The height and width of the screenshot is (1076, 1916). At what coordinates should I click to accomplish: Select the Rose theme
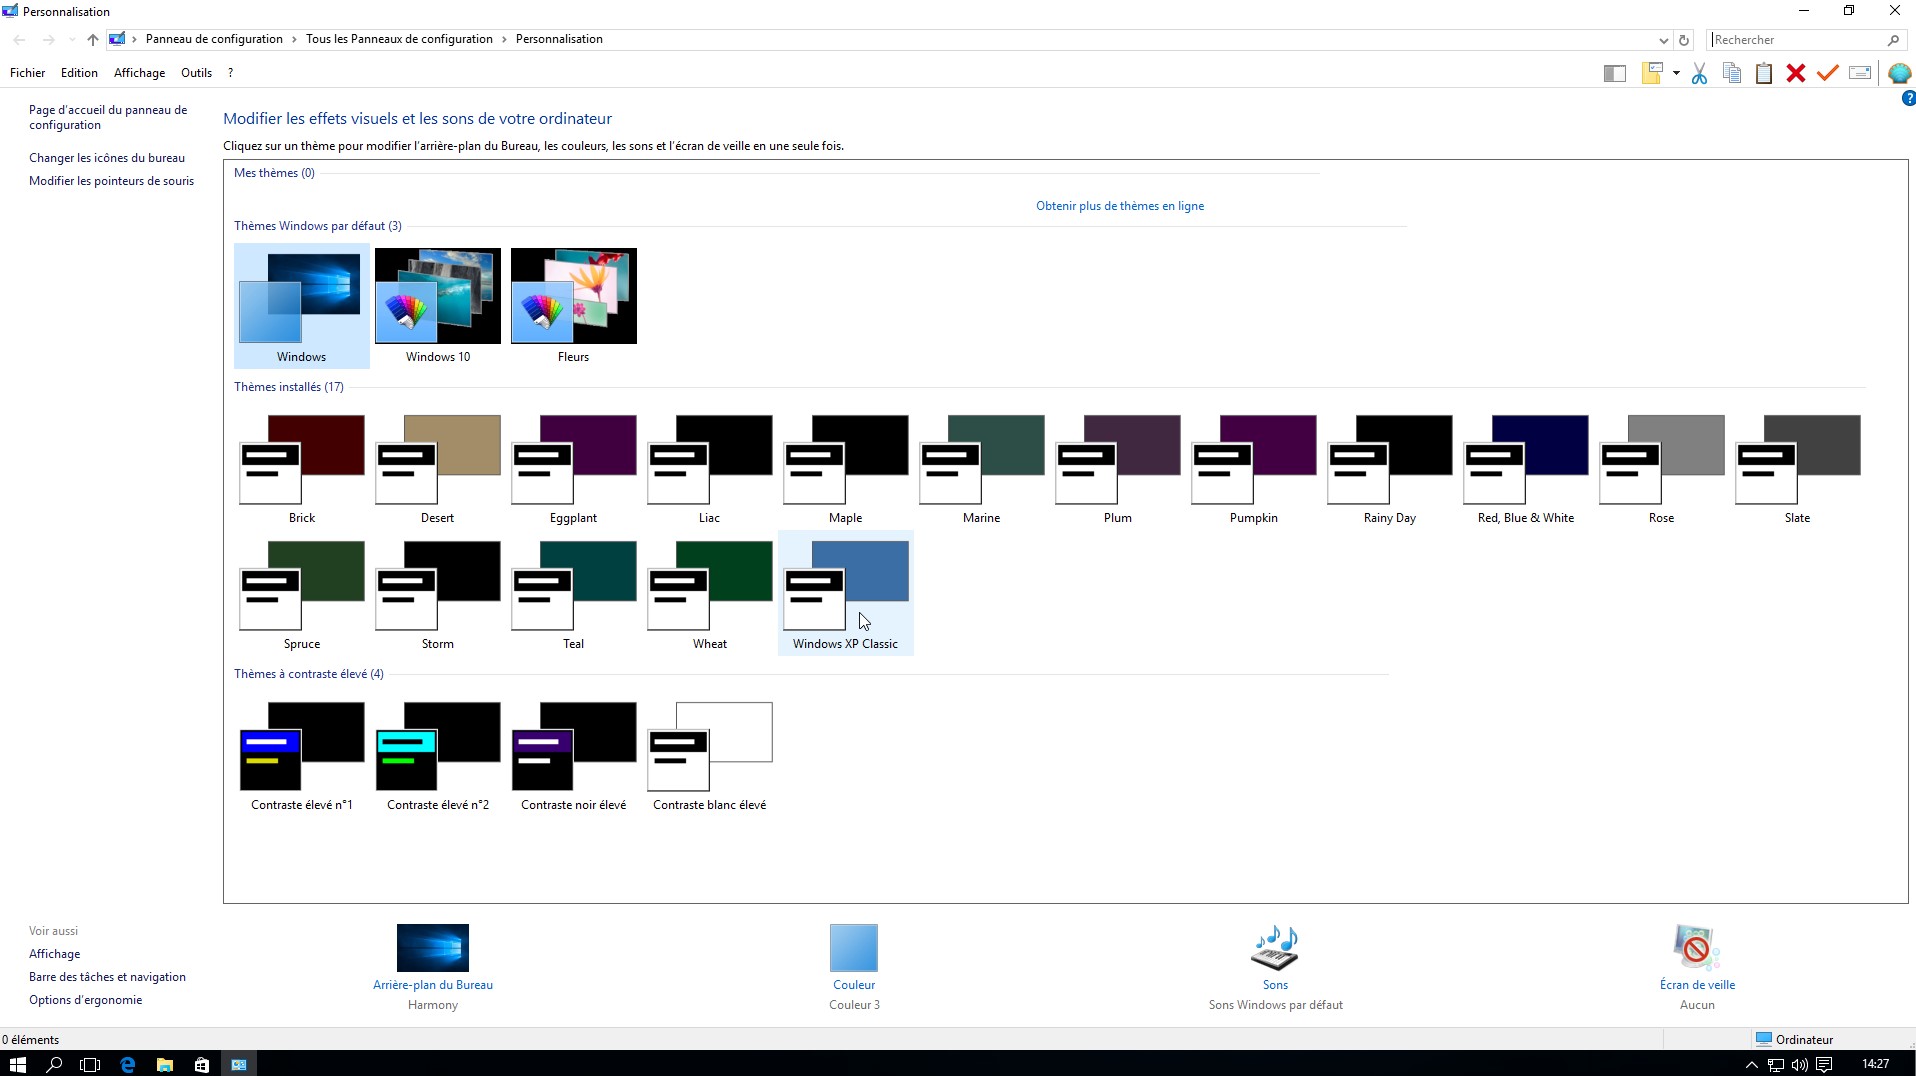[1661, 468]
